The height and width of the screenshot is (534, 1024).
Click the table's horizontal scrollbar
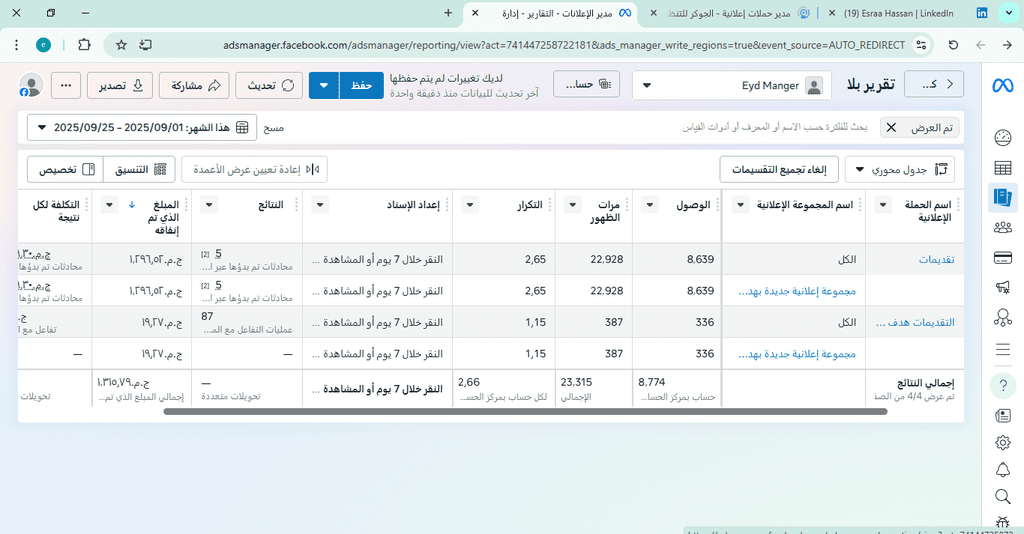500,411
